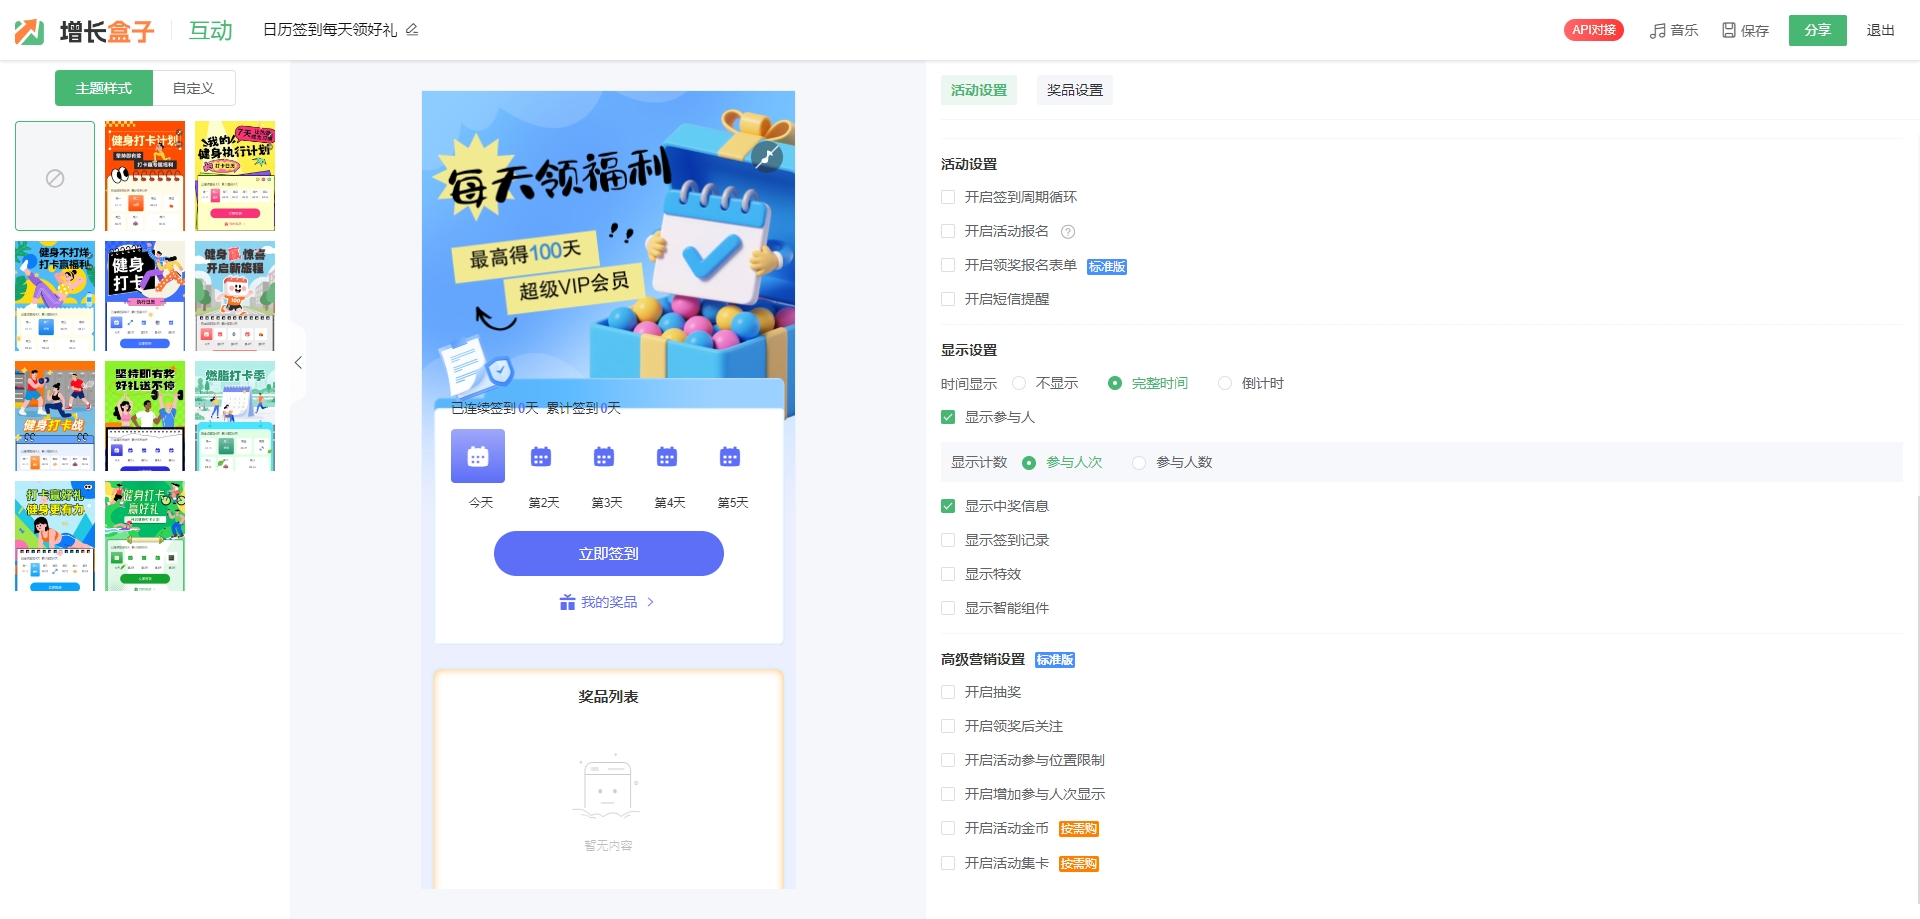The height and width of the screenshot is (919, 1920).
Task: Enable 显示特效 checkbox
Action: click(x=948, y=574)
